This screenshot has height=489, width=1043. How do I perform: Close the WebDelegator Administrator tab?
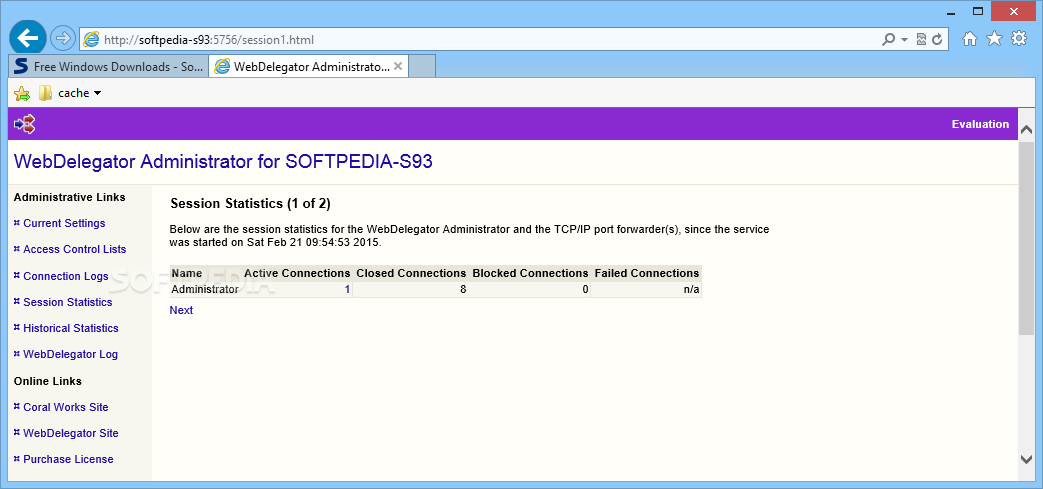coord(398,67)
